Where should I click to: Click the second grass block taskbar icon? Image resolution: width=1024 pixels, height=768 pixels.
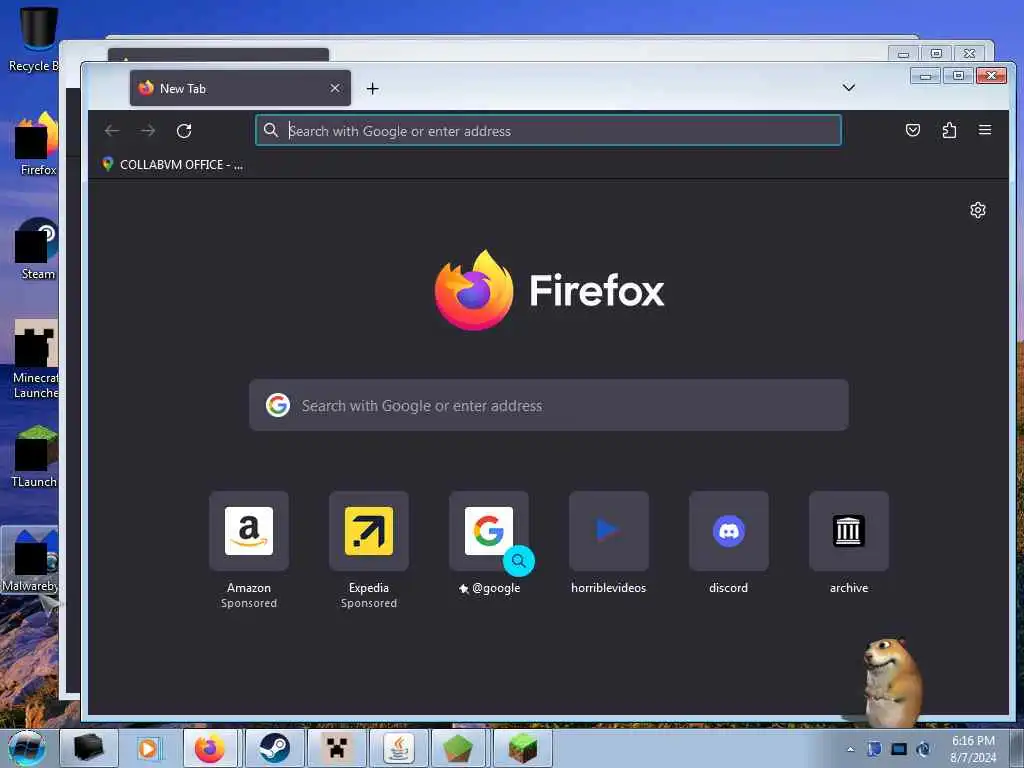pyautogui.click(x=522, y=748)
